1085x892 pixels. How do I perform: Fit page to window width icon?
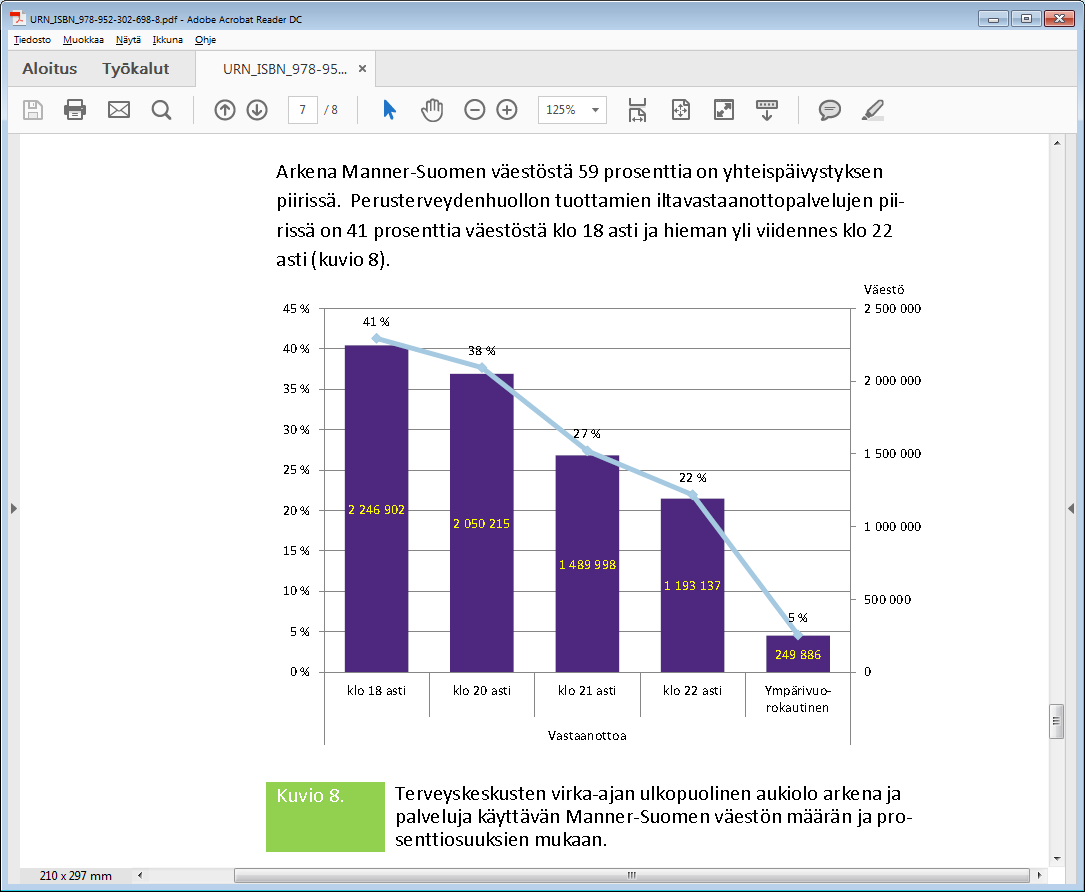(x=637, y=110)
